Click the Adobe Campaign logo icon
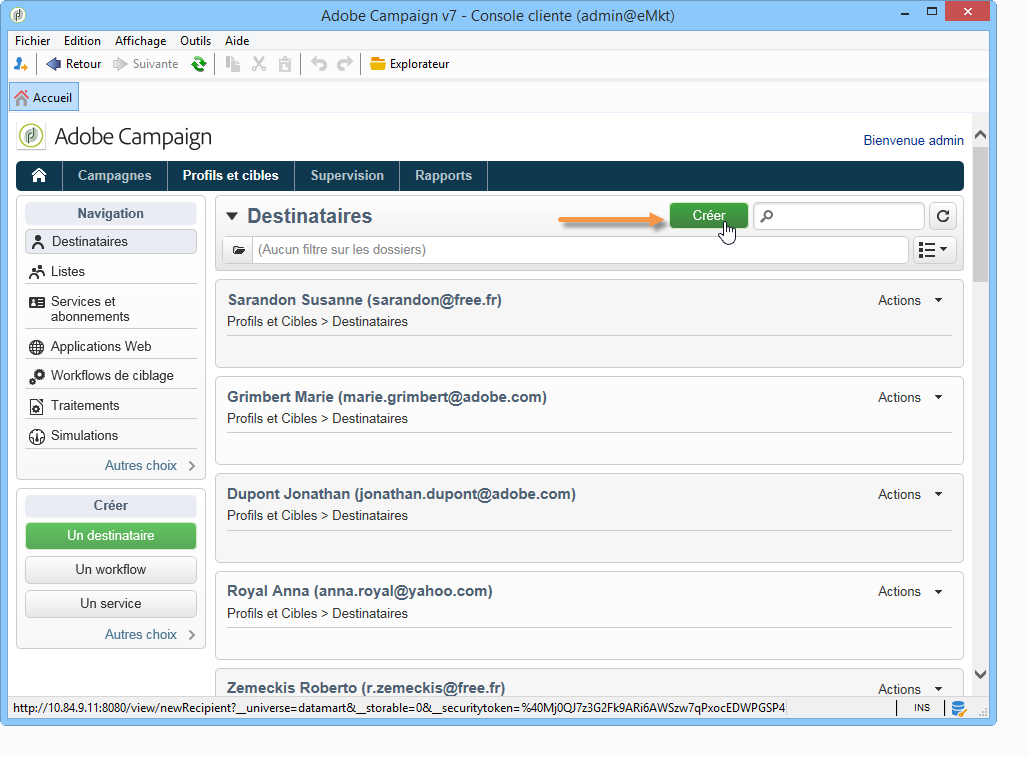This screenshot has height=757, width=1029. point(31,136)
